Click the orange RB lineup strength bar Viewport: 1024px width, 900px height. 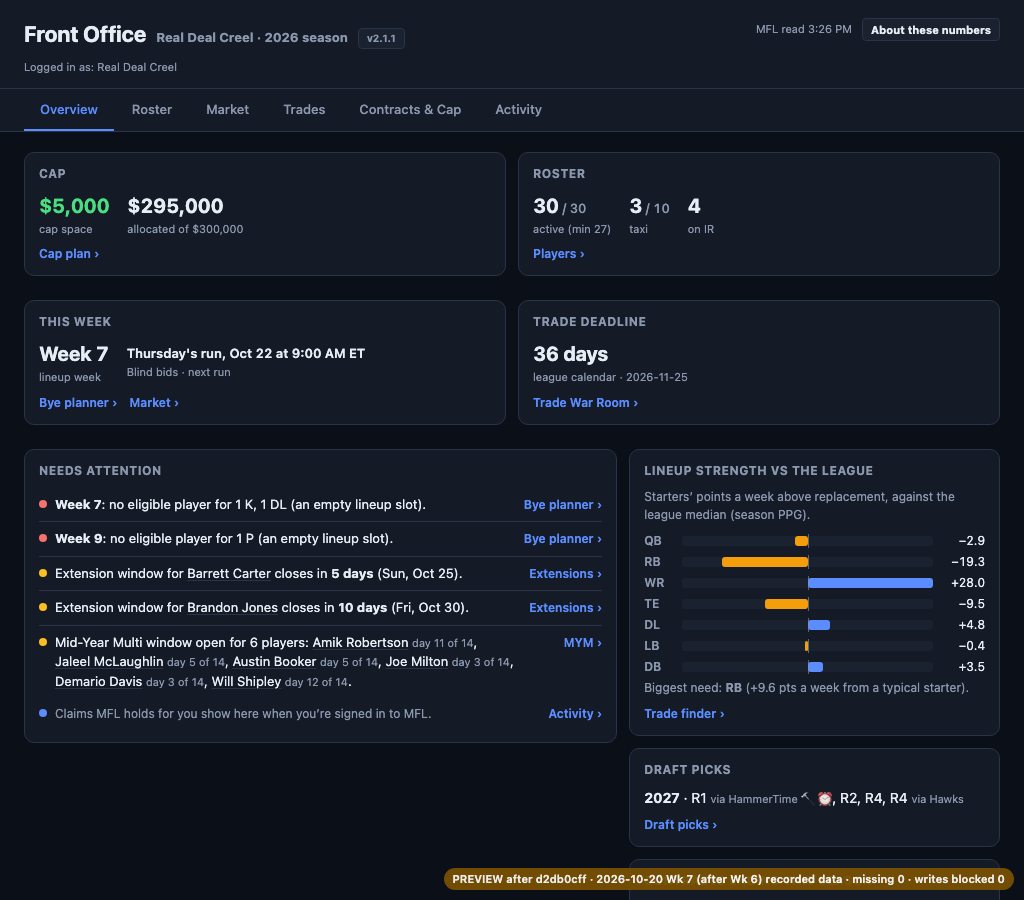click(x=765, y=562)
